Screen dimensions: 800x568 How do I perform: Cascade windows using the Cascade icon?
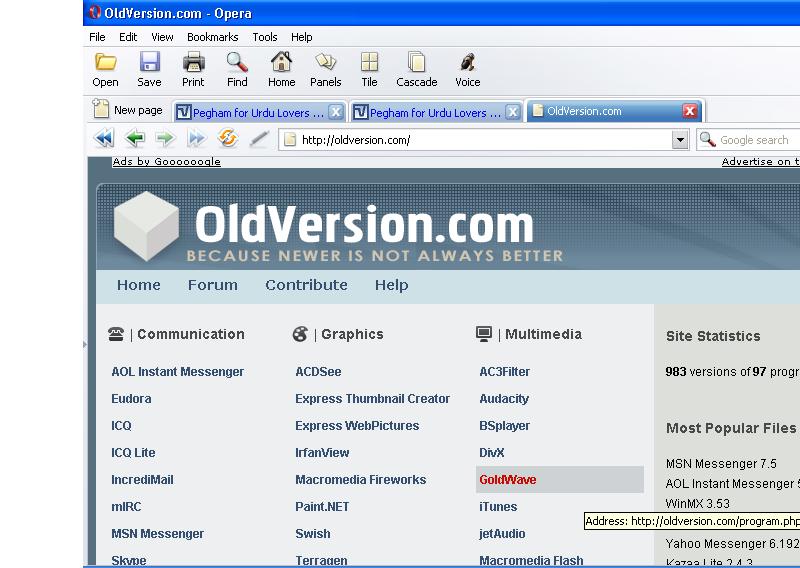416,63
